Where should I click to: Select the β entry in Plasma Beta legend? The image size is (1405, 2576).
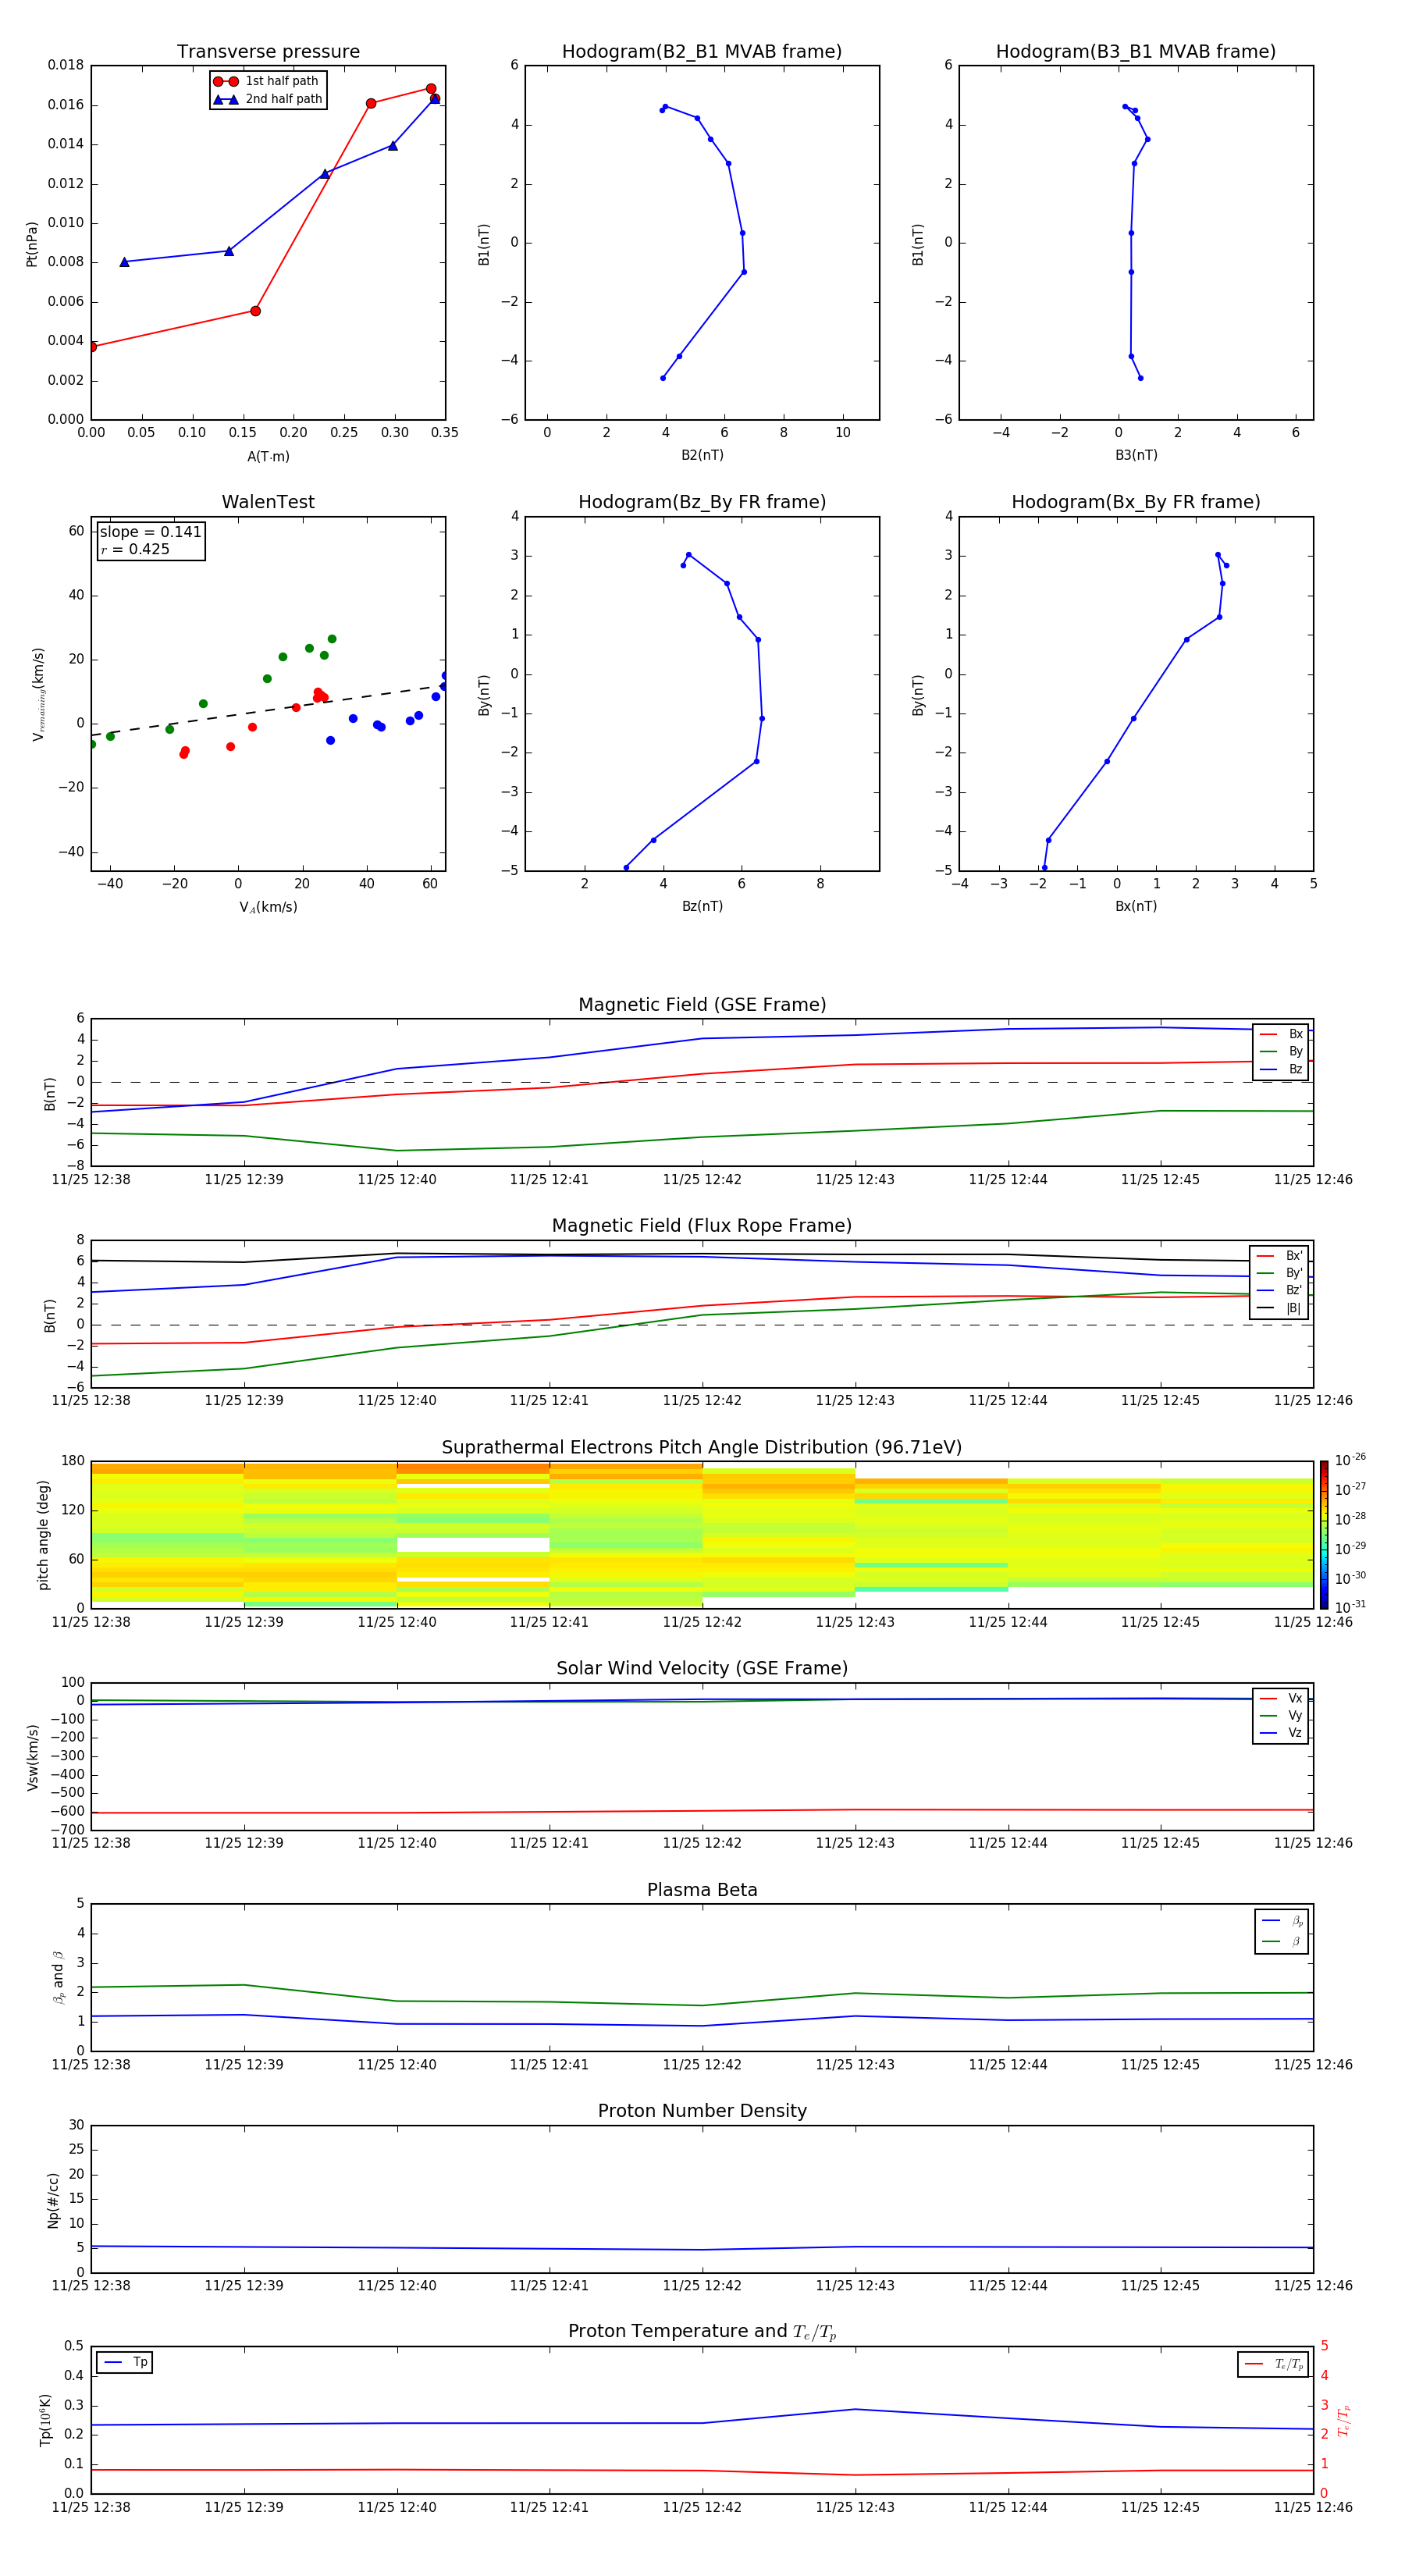pyautogui.click(x=1282, y=1941)
